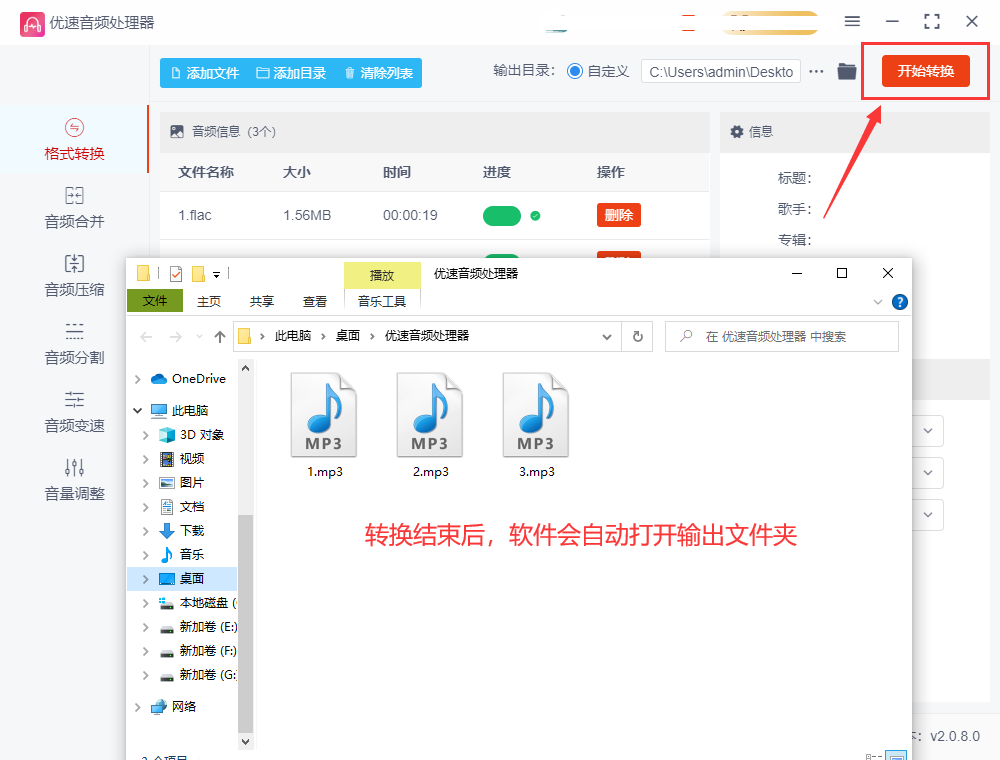Viewport: 1000px width, 760px height.
Task: Expand the 图片 tree node
Action: (x=146, y=483)
